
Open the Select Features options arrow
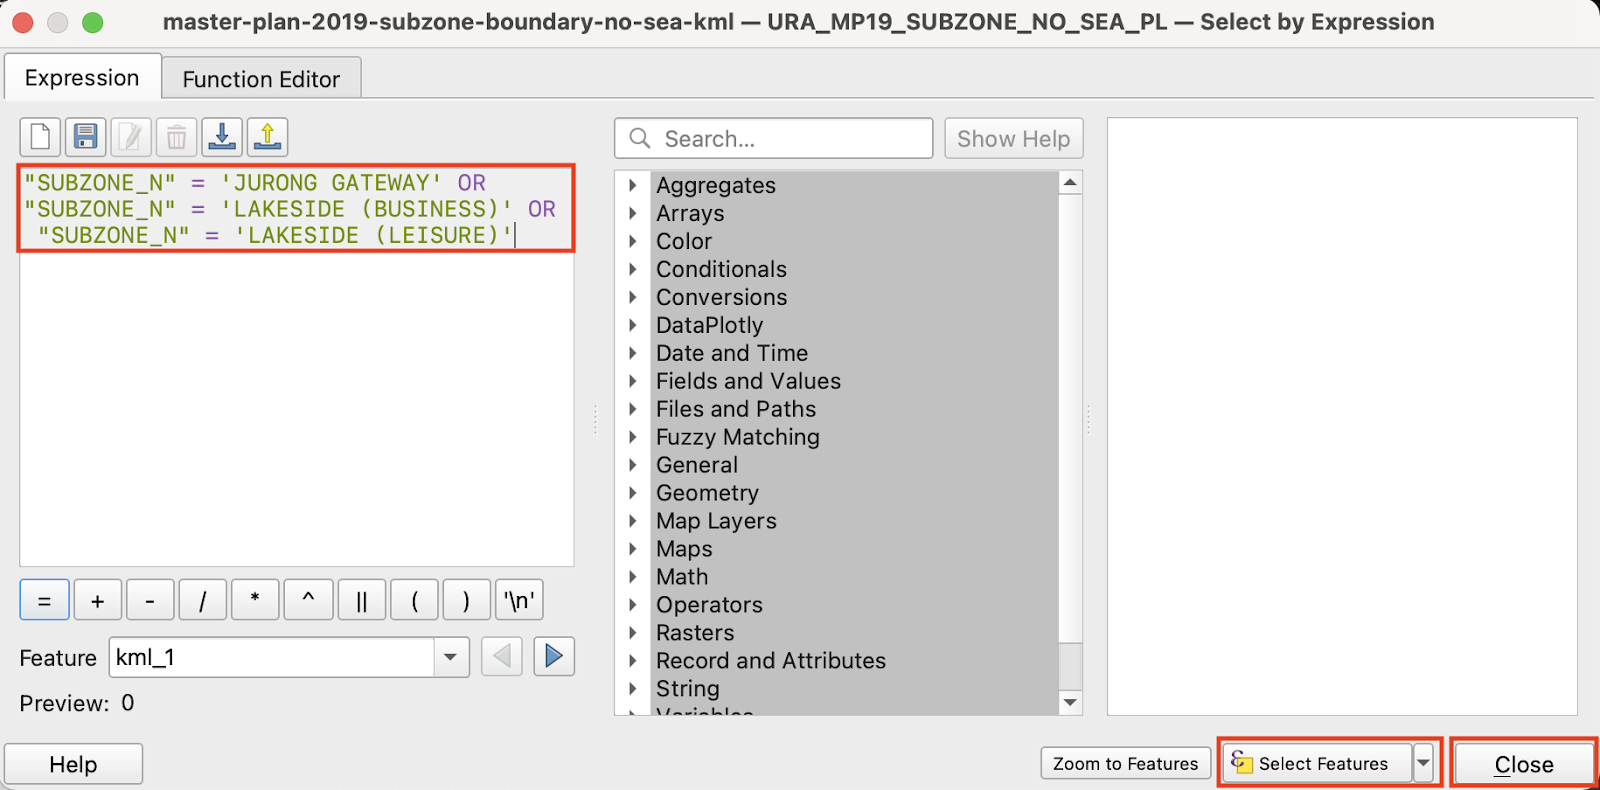click(1423, 763)
